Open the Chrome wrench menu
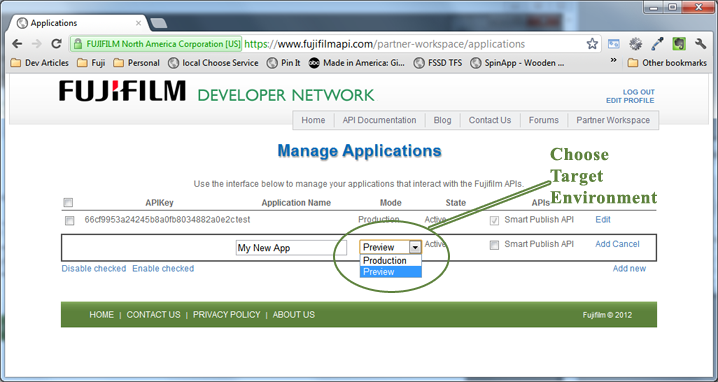Viewport: 718px width, 382px height. (x=701, y=44)
